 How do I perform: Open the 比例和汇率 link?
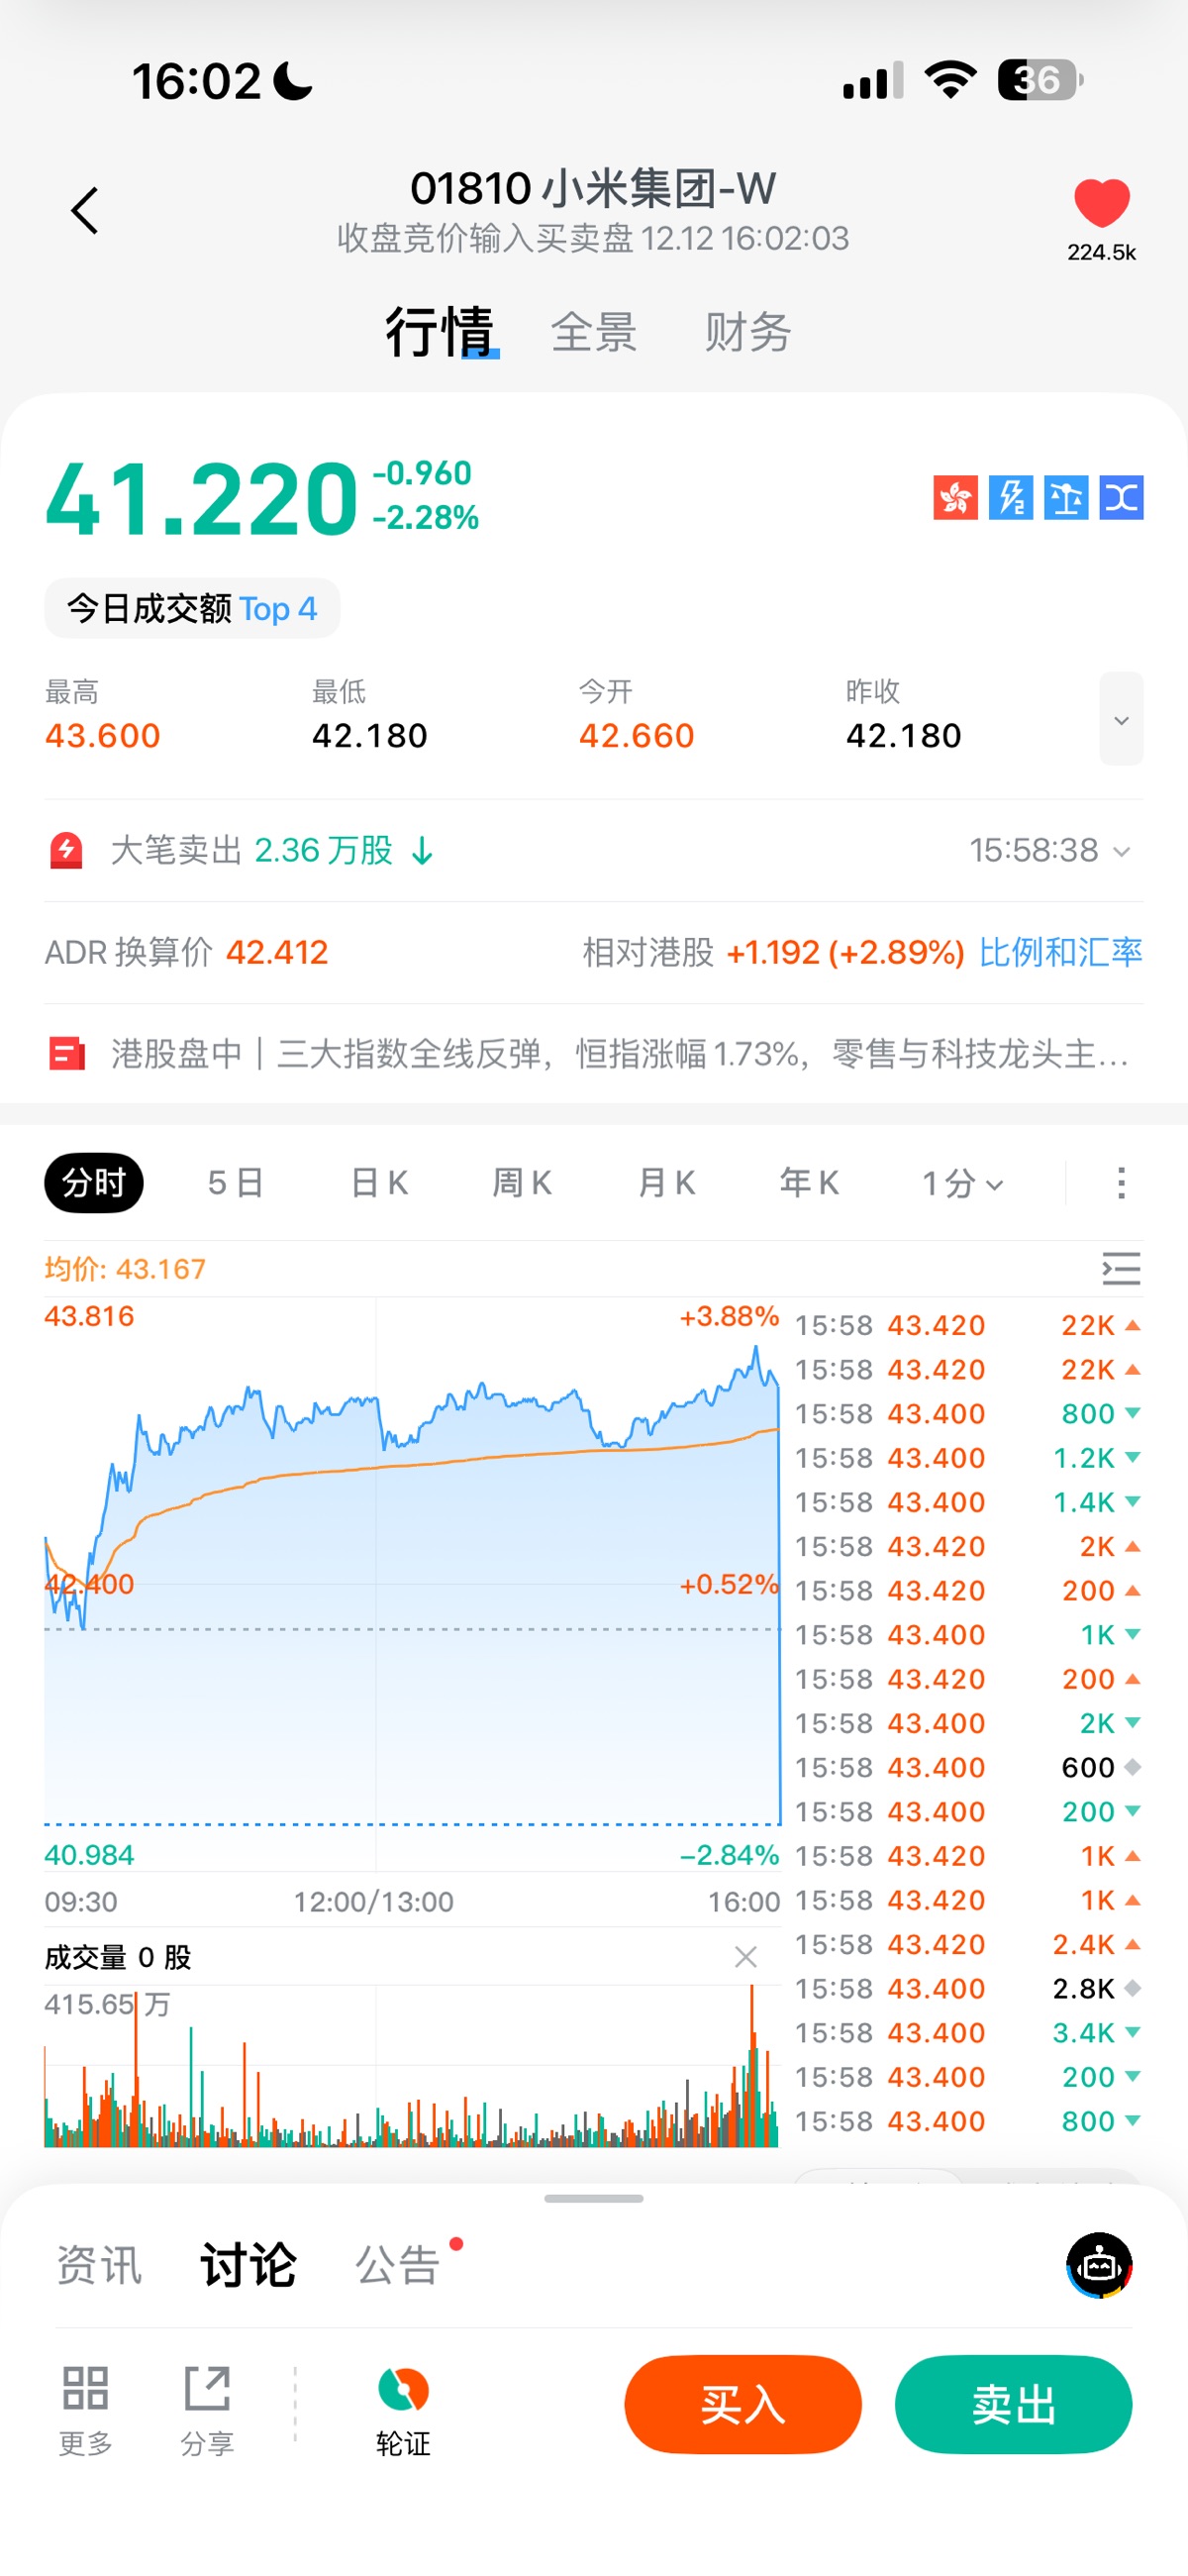pos(1060,953)
